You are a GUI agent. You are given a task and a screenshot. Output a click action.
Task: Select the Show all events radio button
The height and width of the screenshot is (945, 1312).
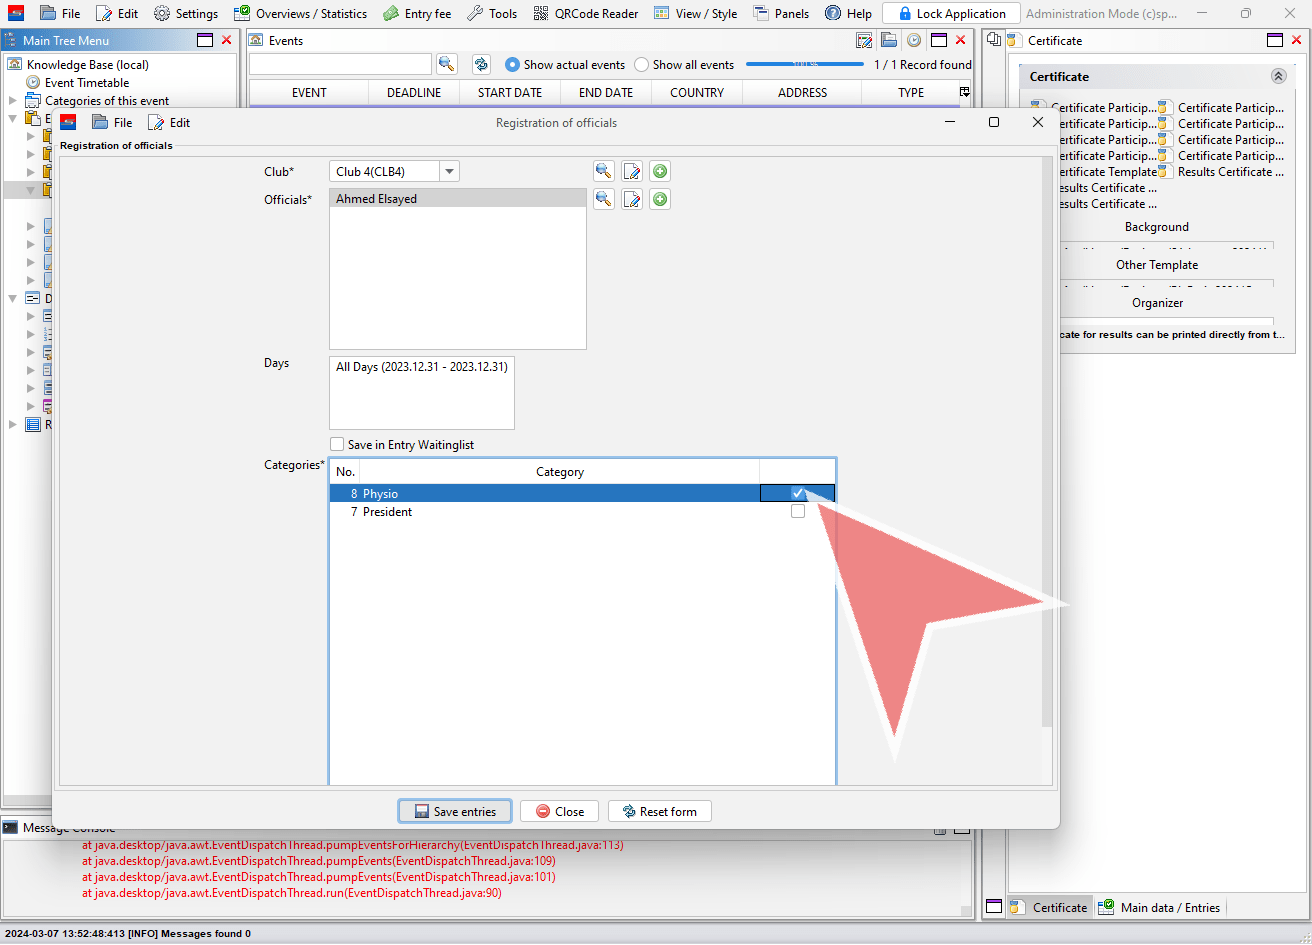642,64
